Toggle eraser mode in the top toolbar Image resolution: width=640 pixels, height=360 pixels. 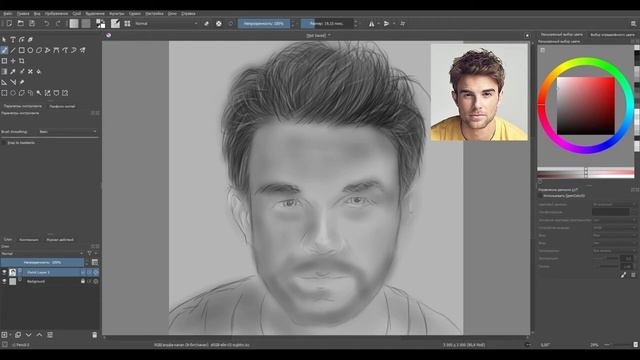207,24
